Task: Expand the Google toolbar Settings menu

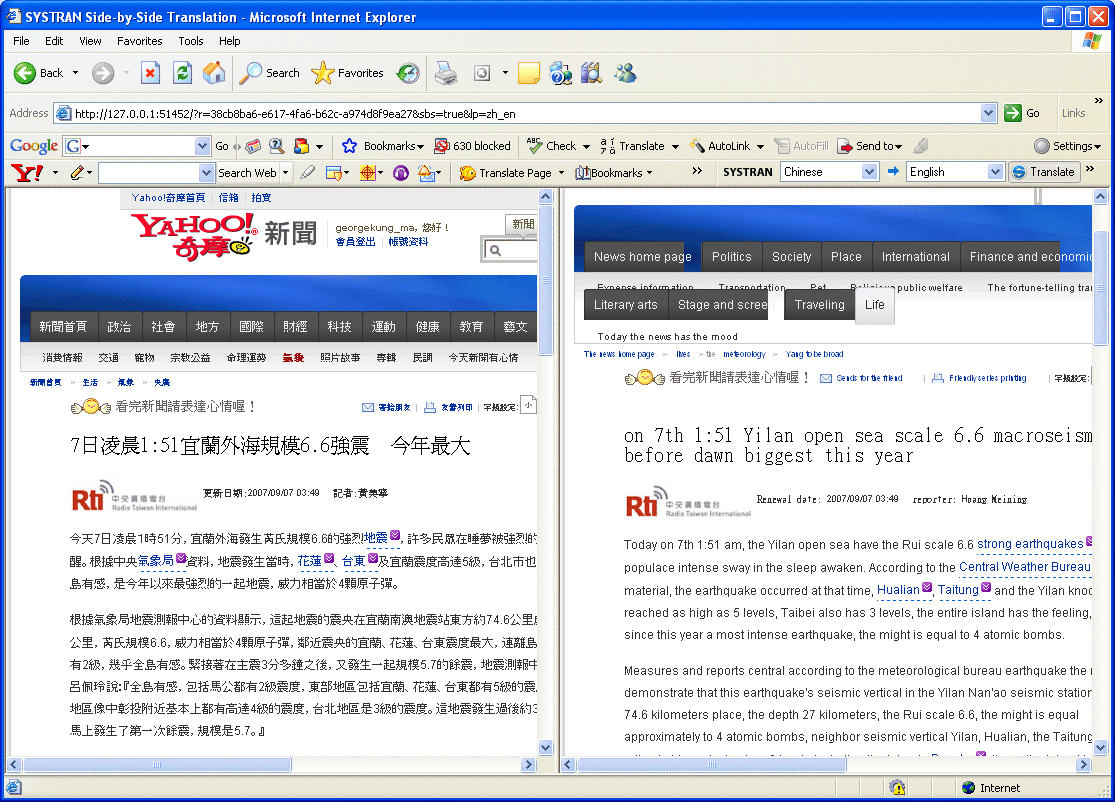Action: click(1067, 146)
